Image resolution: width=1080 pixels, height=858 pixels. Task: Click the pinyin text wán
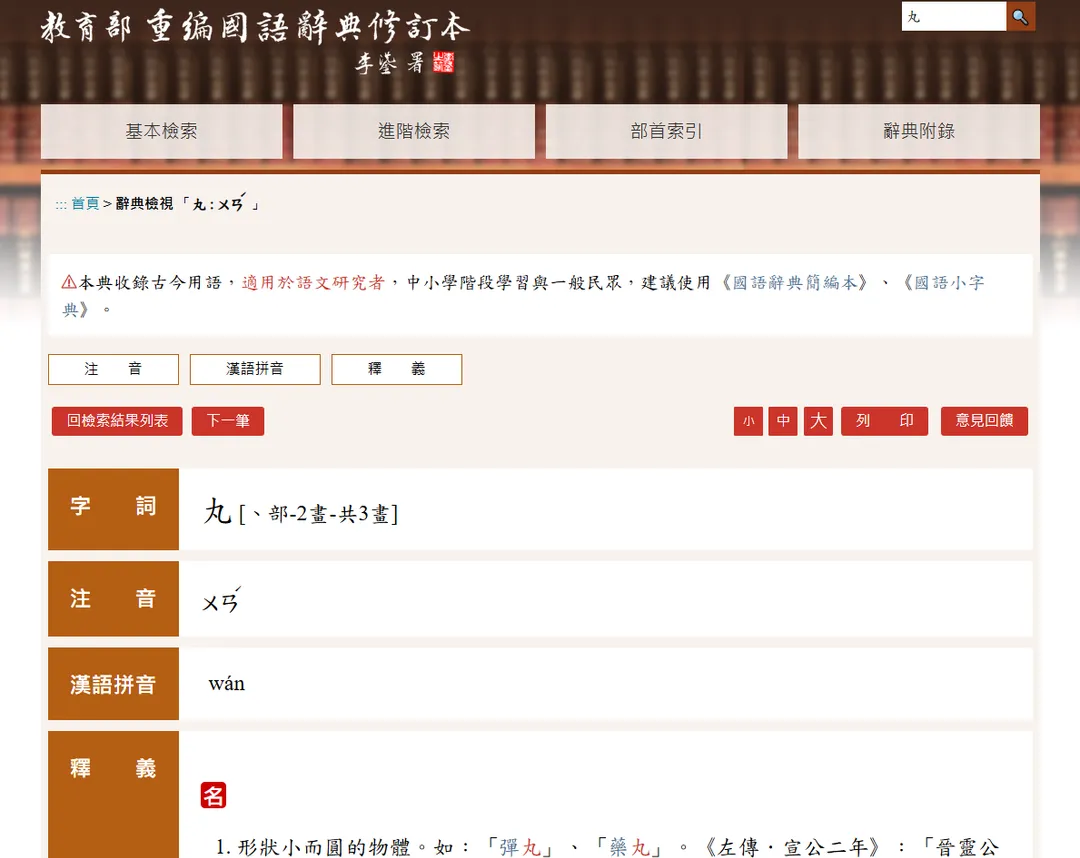[x=227, y=684]
